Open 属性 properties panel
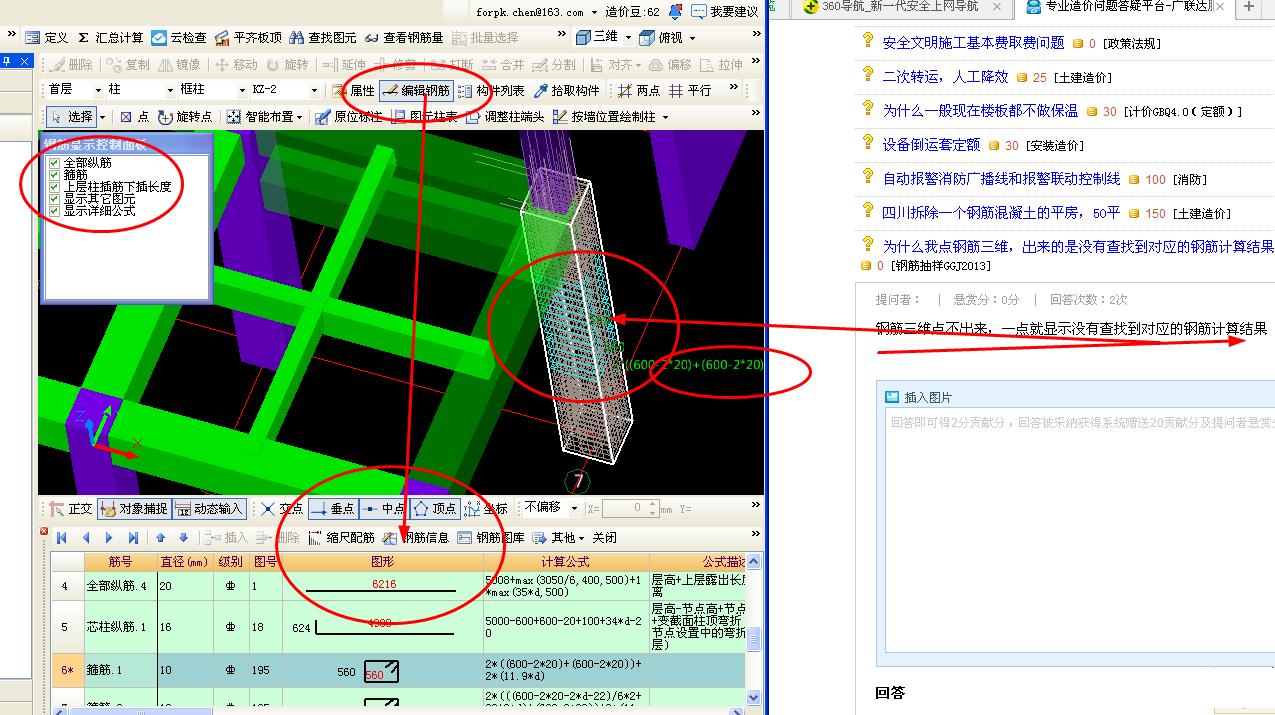 (x=353, y=90)
